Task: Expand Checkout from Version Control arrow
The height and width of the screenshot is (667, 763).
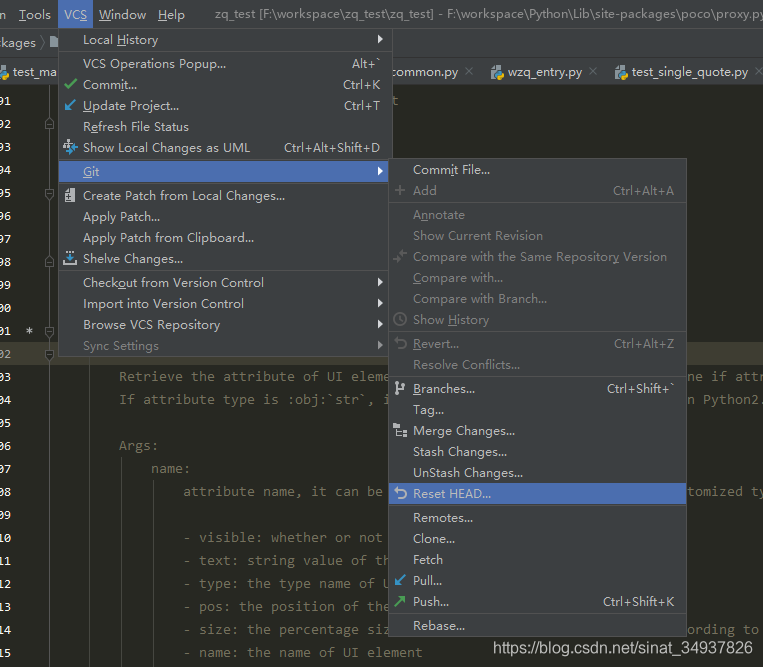Action: point(380,282)
